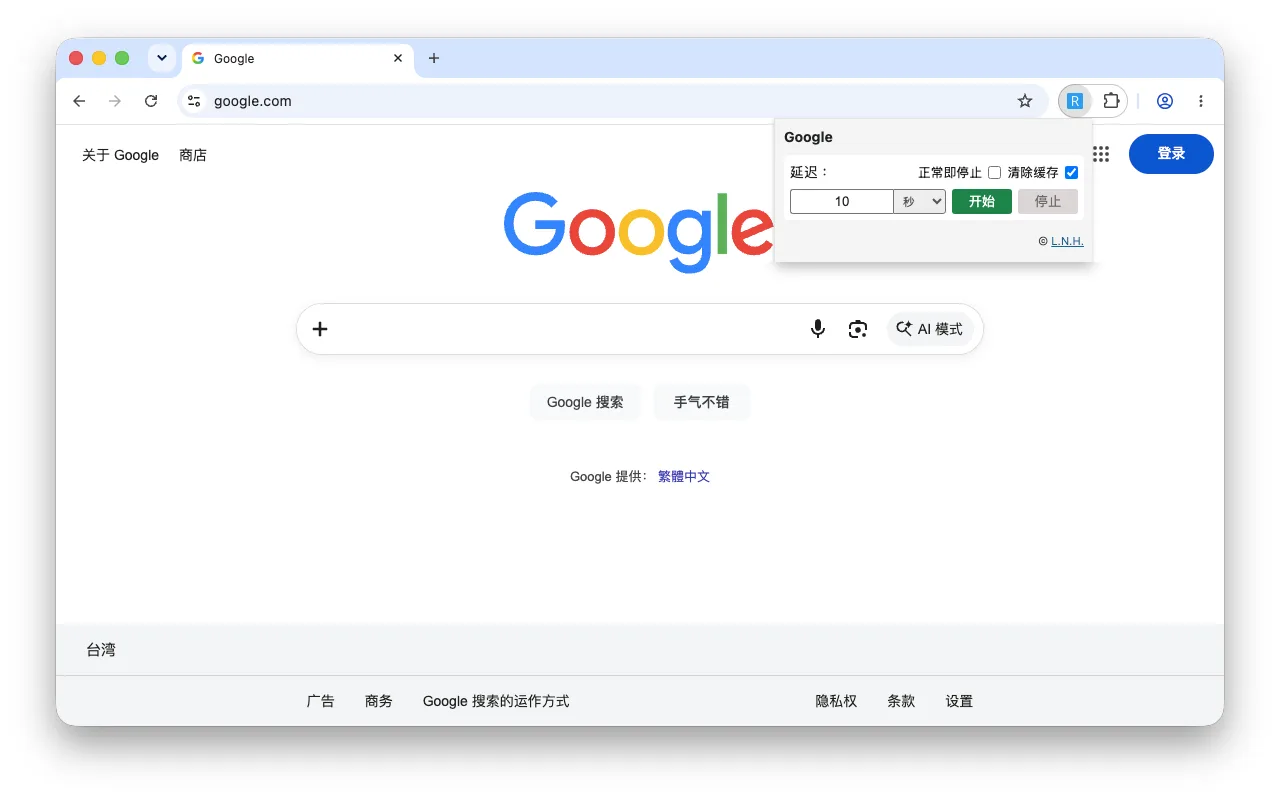
Task: Click the green 开始 button
Action: 982,202
